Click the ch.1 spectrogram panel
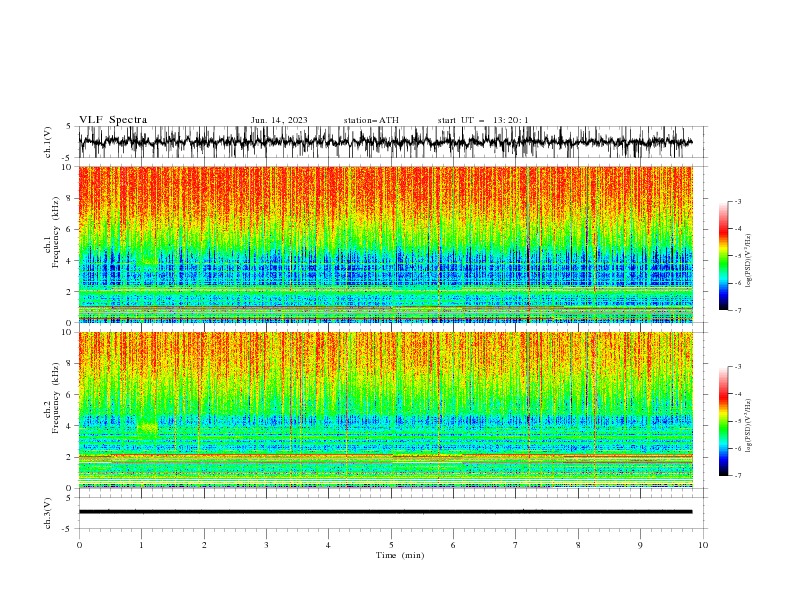 [x=385, y=244]
